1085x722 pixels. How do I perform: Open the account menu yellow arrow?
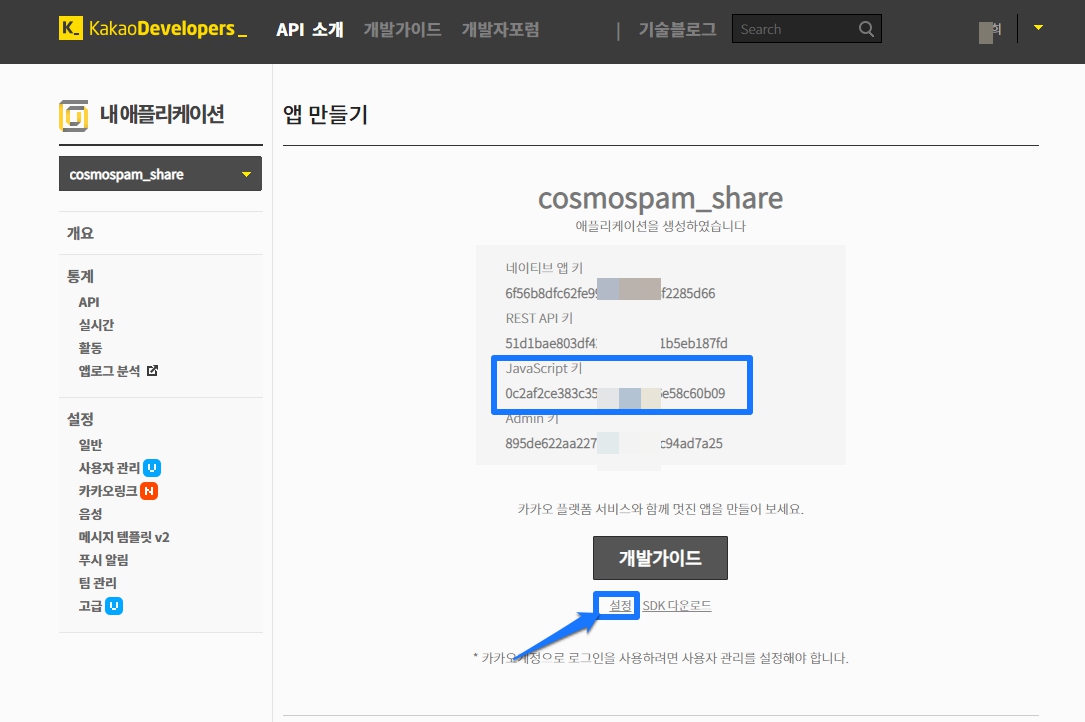click(x=1038, y=28)
